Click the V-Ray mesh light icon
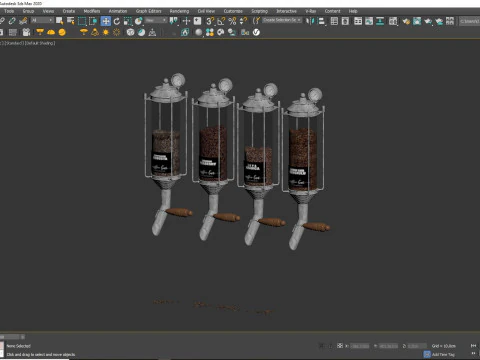Image resolution: width=480 pixels, height=360 pixels. point(84,32)
